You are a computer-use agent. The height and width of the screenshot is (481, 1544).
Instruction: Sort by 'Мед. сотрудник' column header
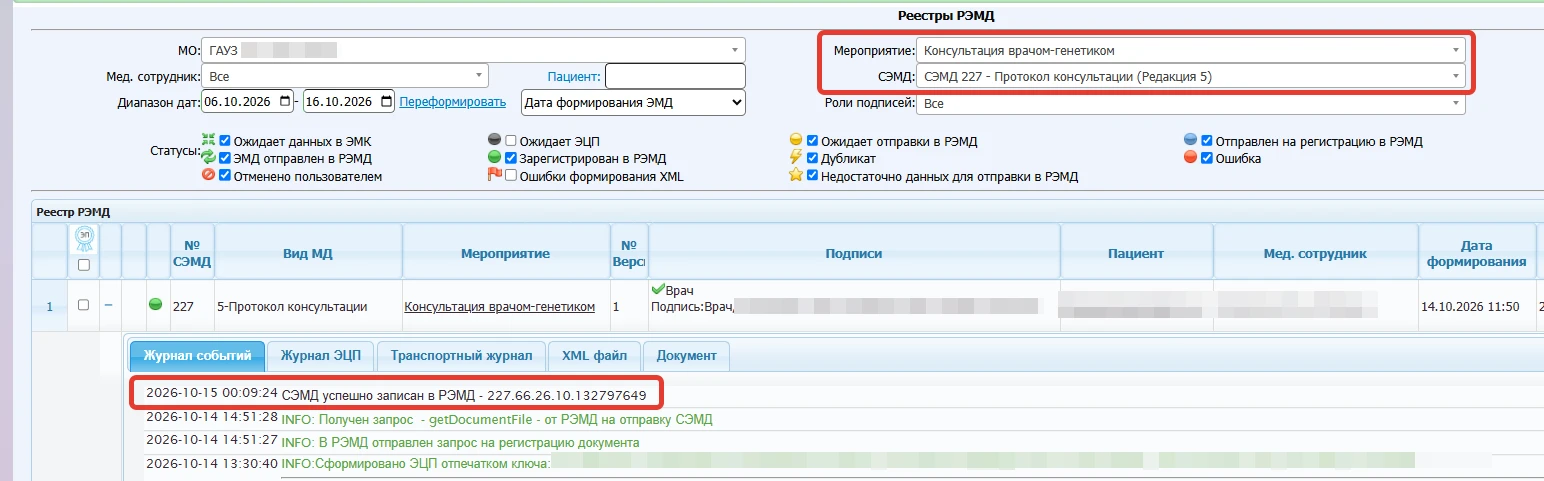[1315, 253]
